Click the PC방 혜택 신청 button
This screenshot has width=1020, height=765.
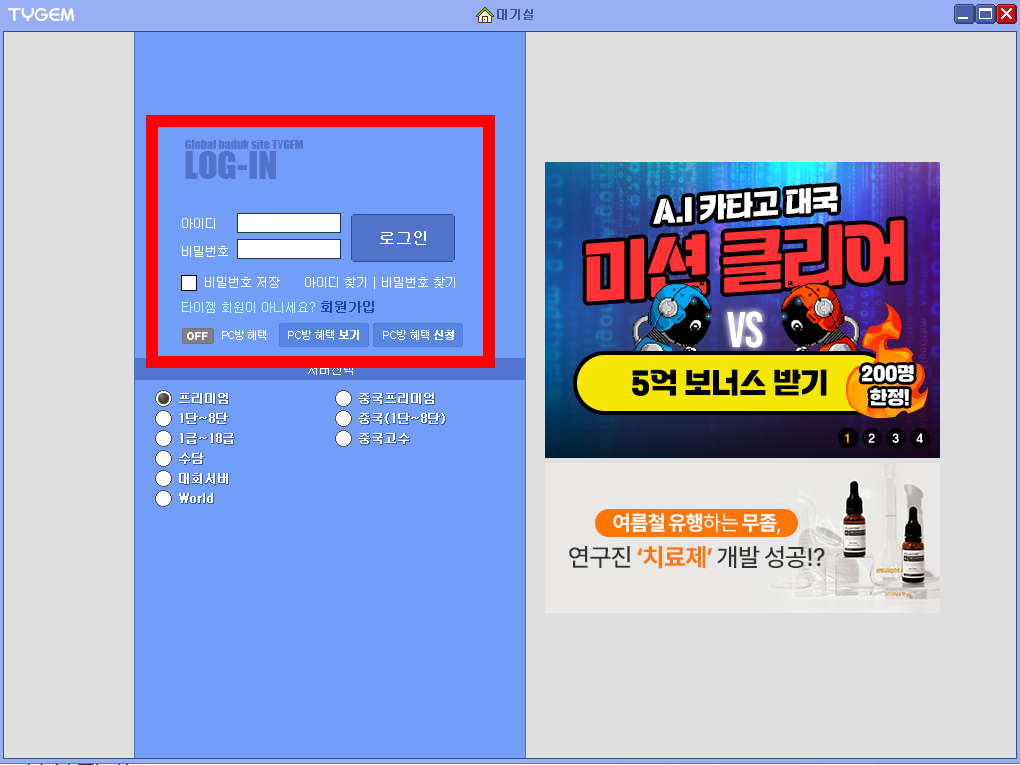point(417,334)
